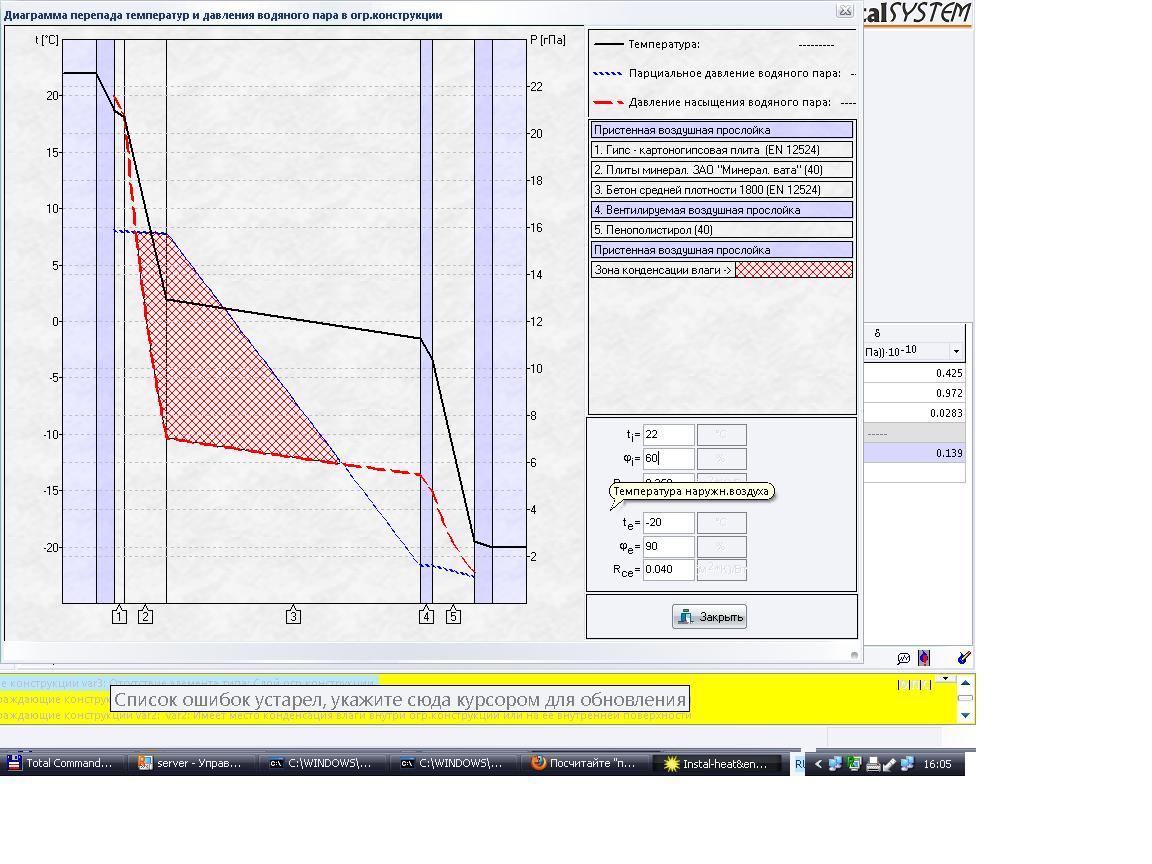Click the diagram window title bar text
Viewport: 1152px width, 864px height.
click(223, 15)
